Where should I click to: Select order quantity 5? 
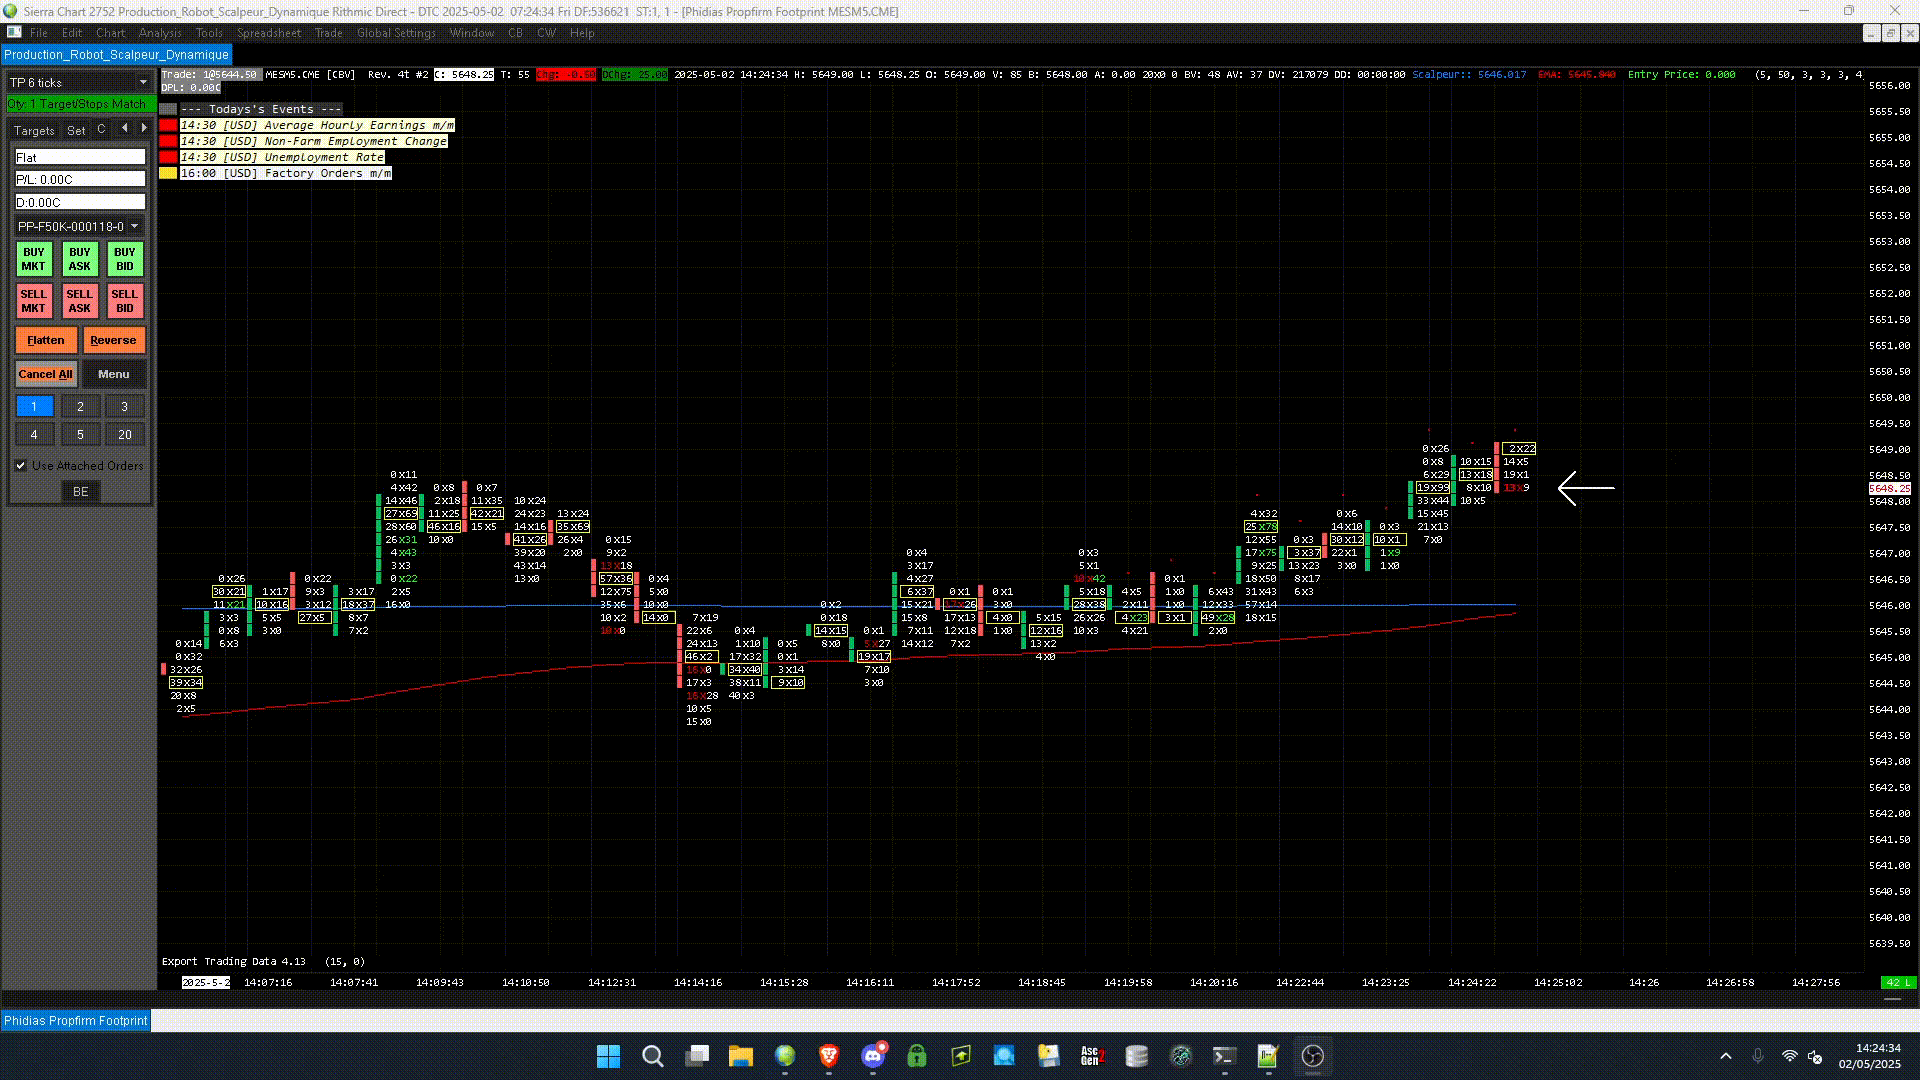pos(80,434)
